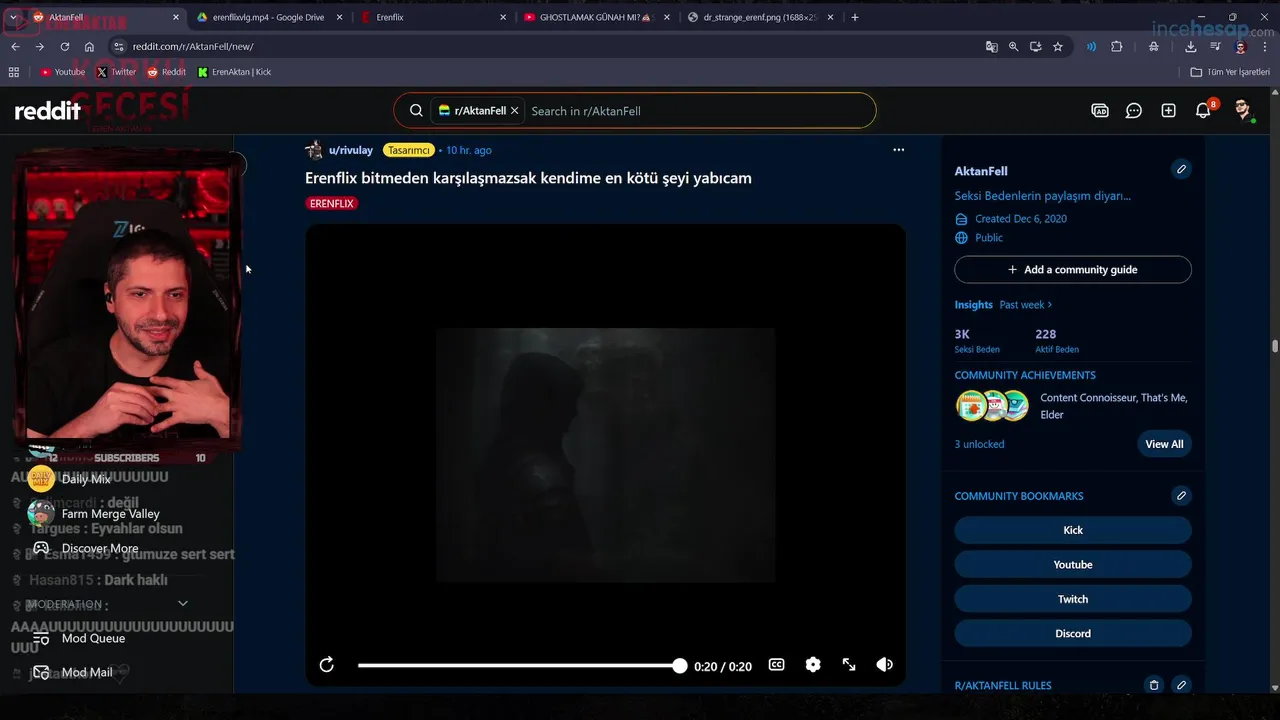1280x720 pixels.
Task: Open Mod Mail in the sidebar
Action: pos(87,673)
